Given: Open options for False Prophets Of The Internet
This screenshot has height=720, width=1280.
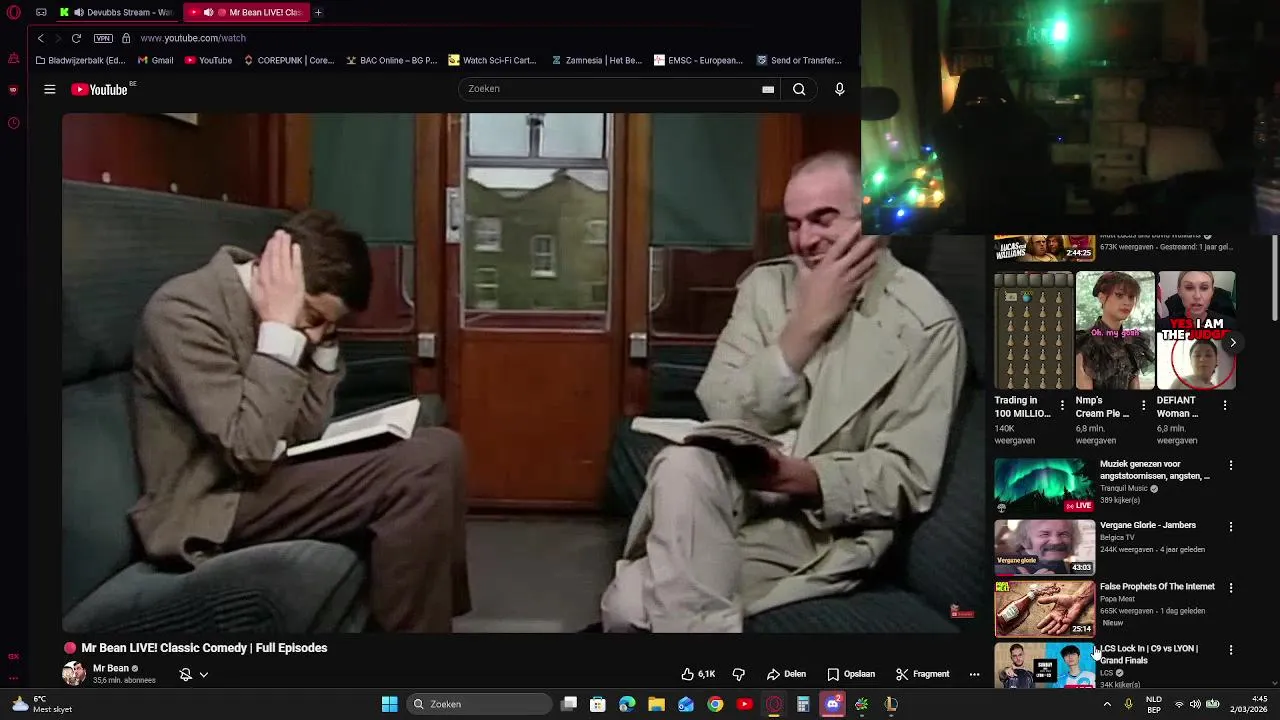Looking at the screenshot, I should (x=1231, y=588).
